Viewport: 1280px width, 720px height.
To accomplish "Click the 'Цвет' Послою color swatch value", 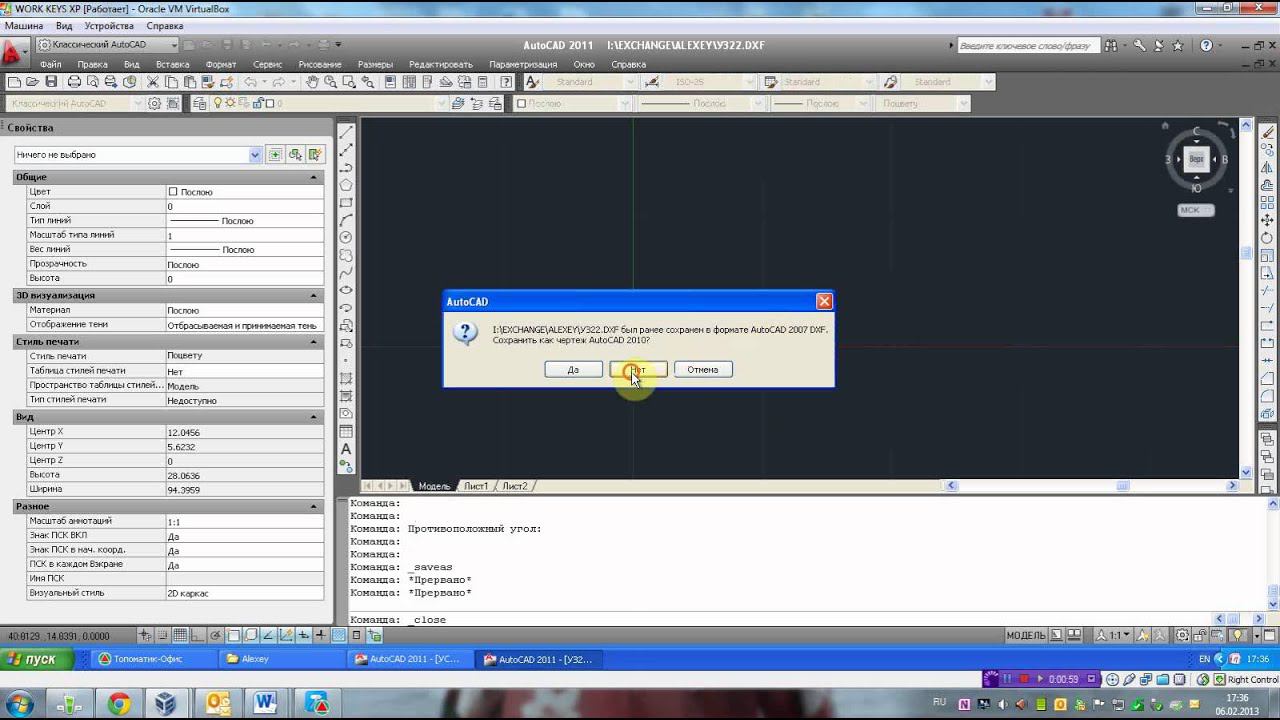I will click(x=173, y=191).
